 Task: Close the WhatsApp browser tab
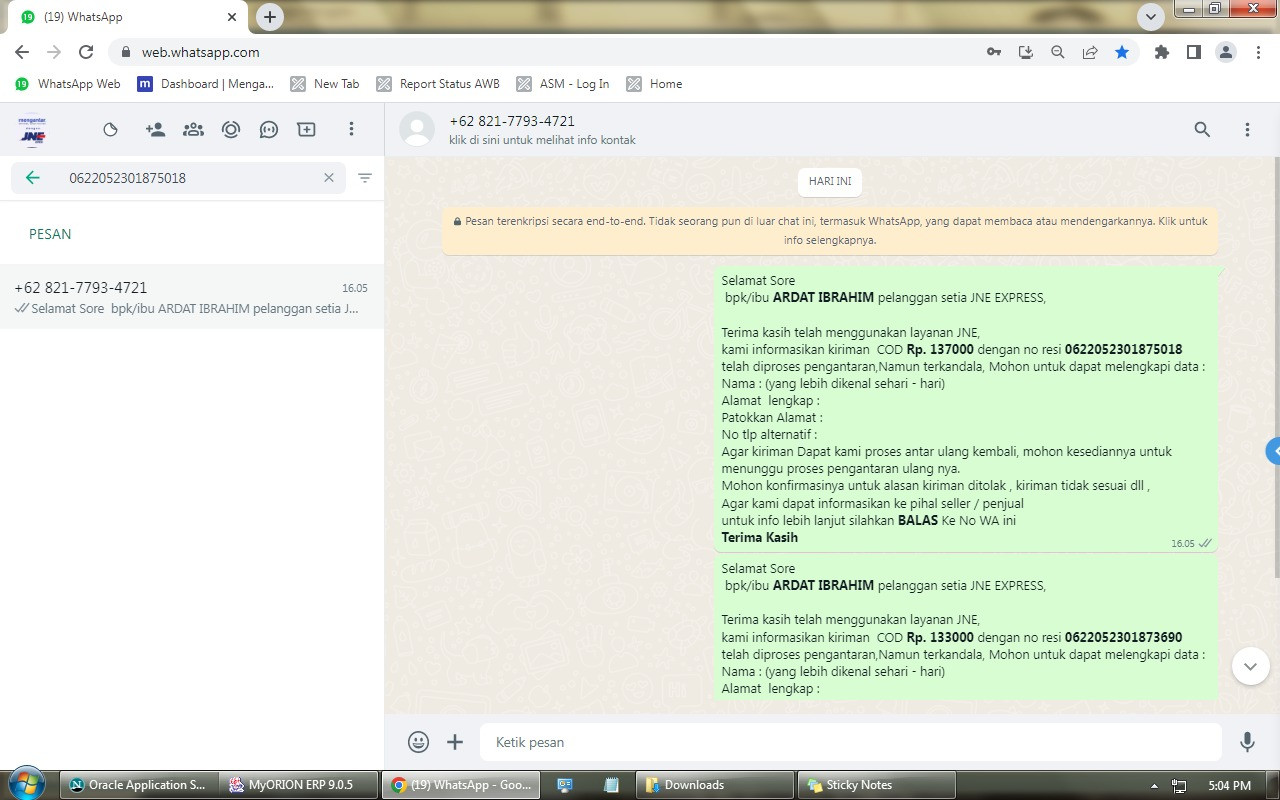(x=232, y=17)
